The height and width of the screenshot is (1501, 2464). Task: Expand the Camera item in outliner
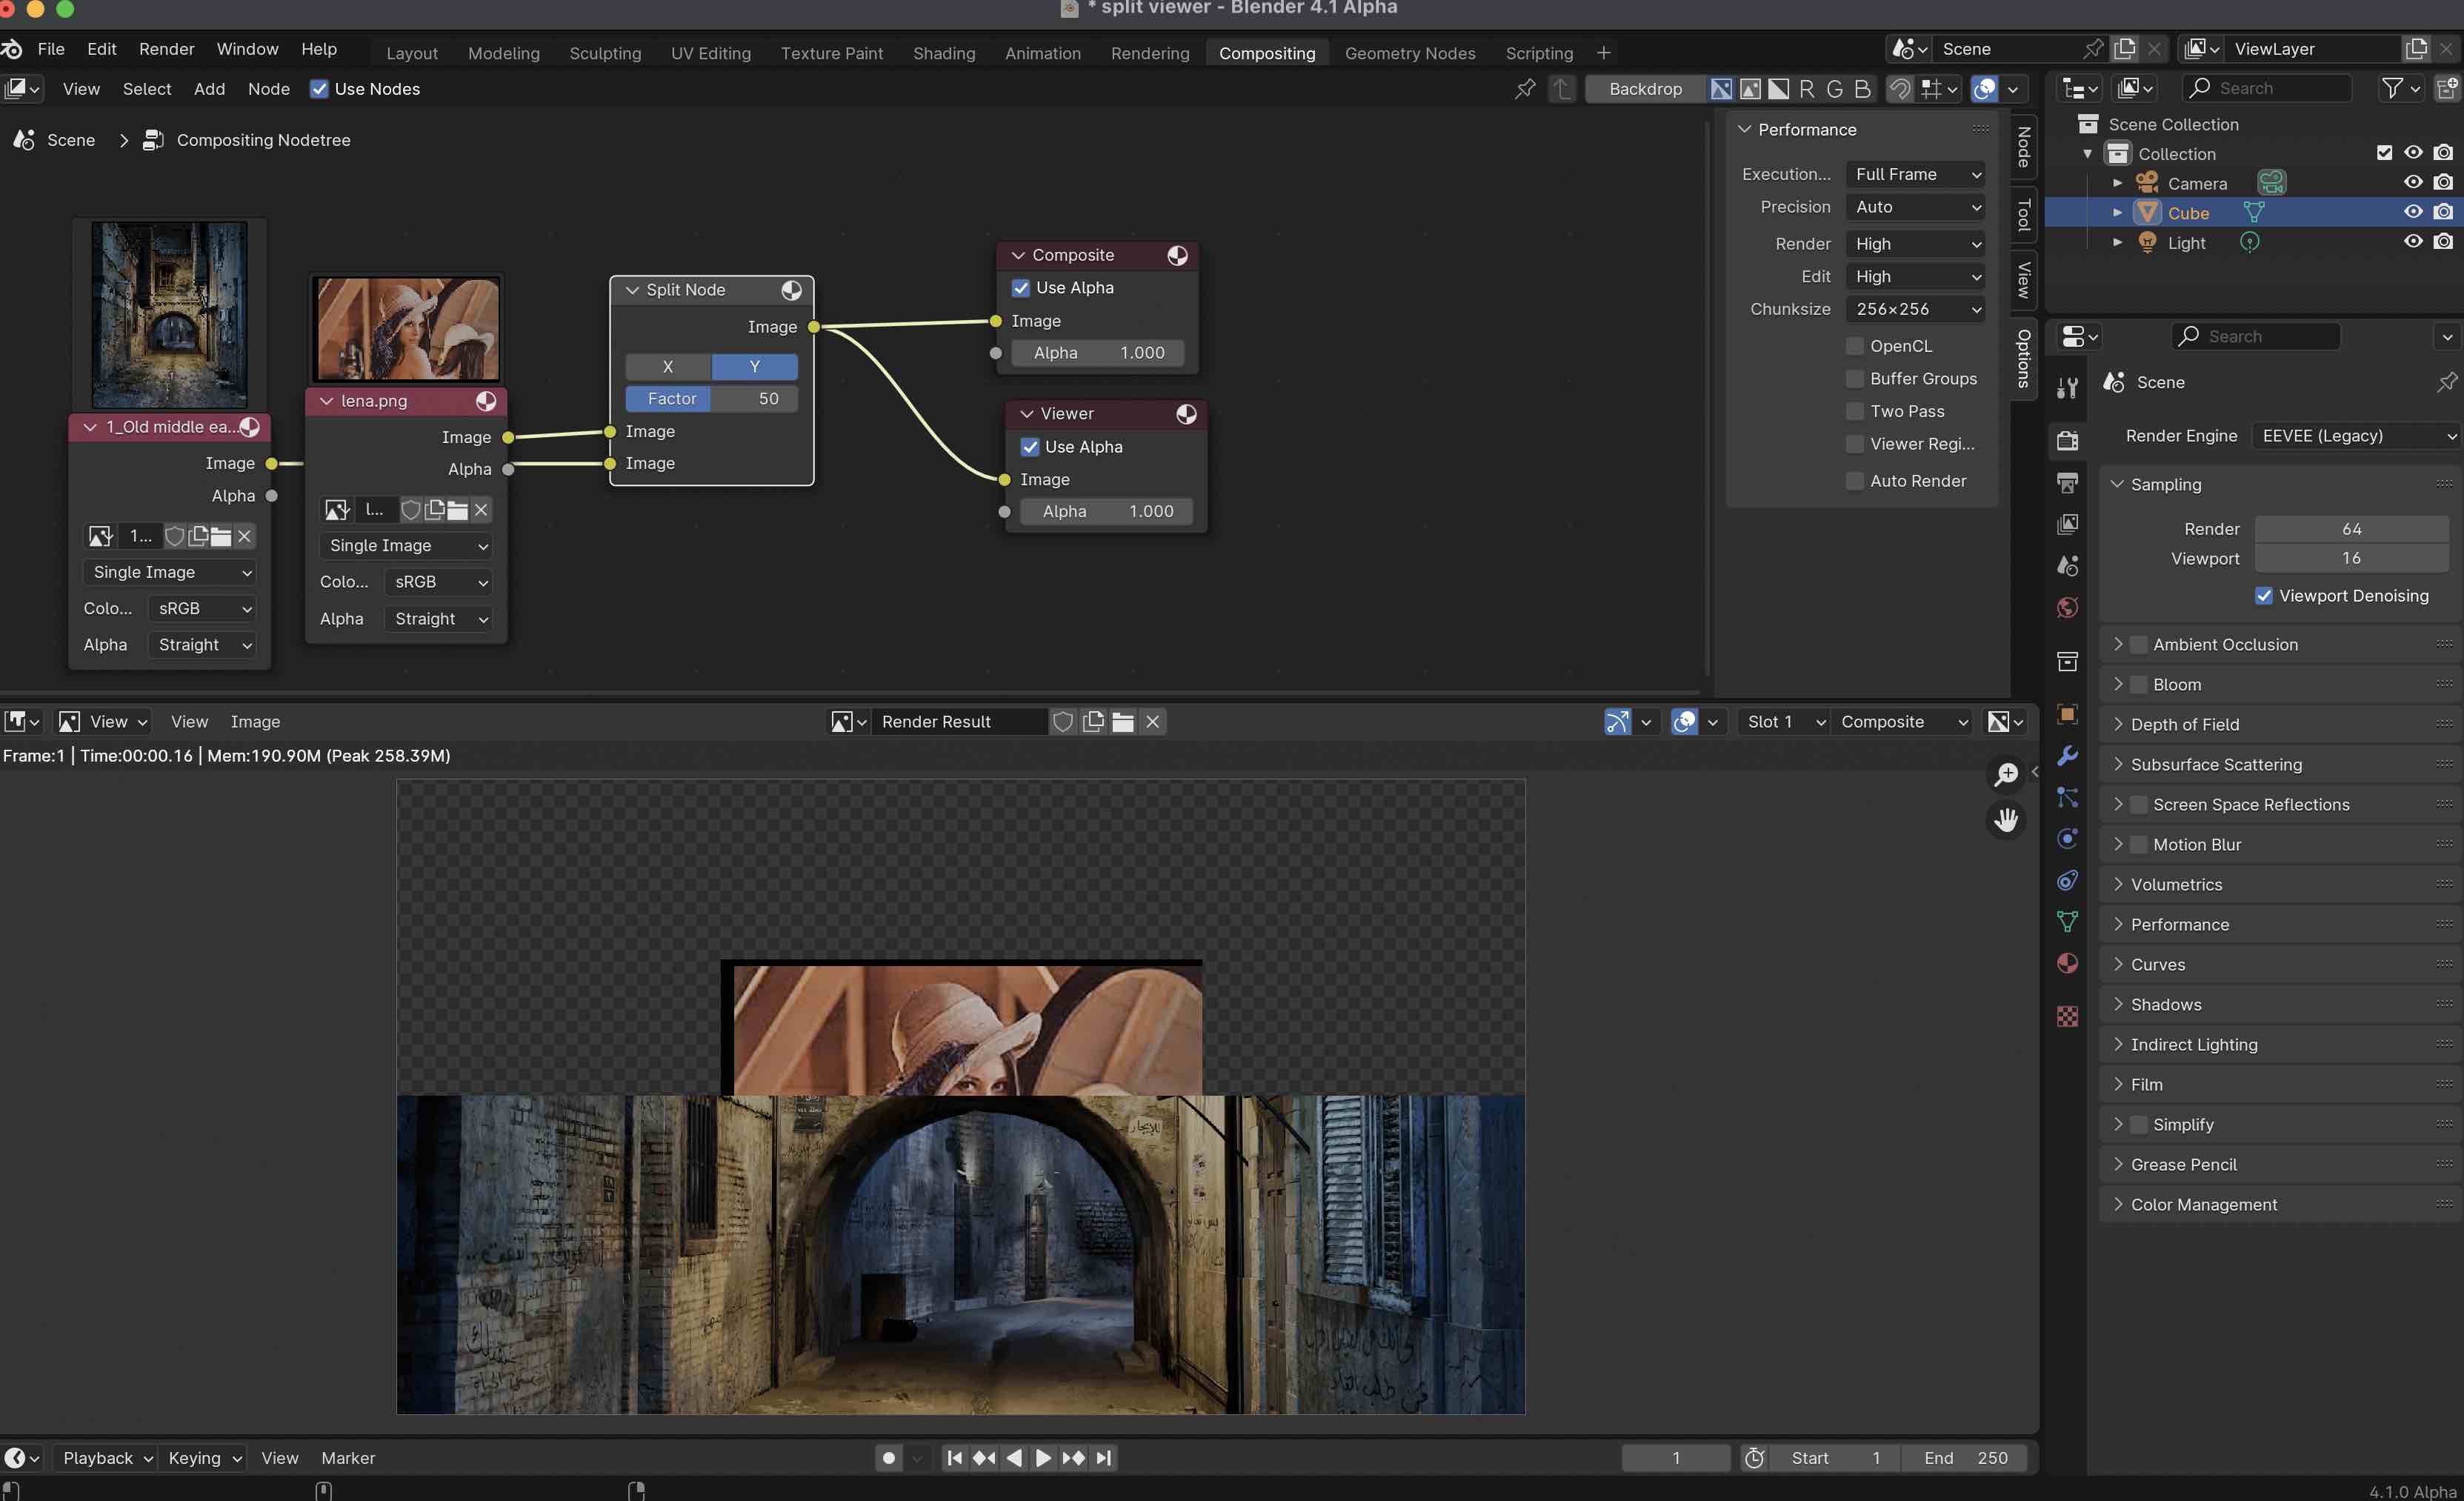click(x=2117, y=183)
